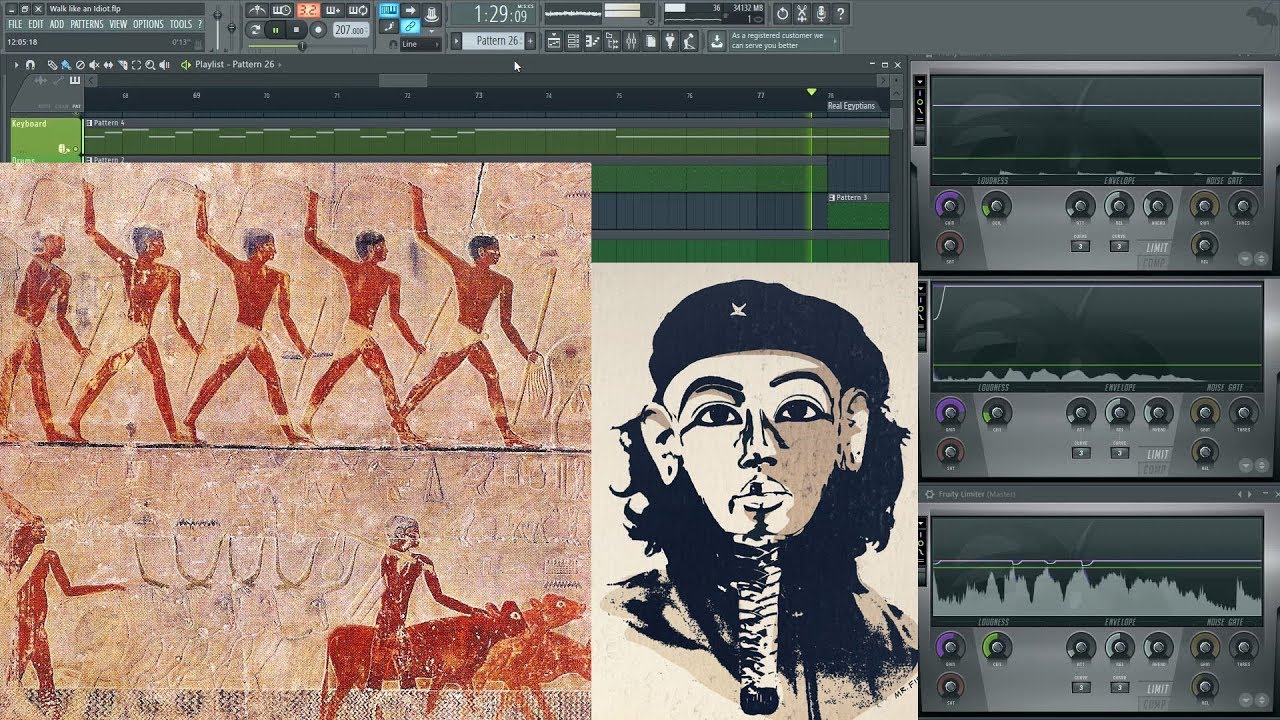Click the Pattern 3 clip in playlist
Image resolution: width=1280 pixels, height=720 pixels.
tap(858, 211)
